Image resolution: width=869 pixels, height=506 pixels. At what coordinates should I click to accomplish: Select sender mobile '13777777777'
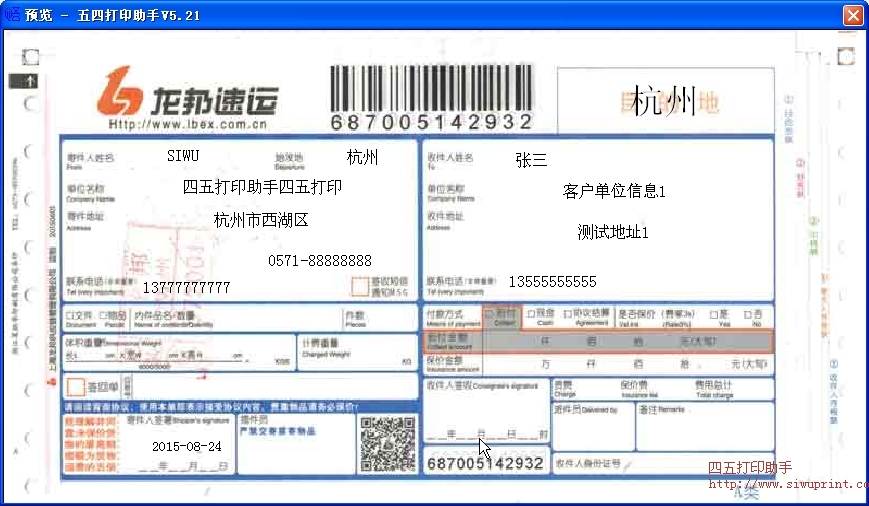click(x=186, y=288)
